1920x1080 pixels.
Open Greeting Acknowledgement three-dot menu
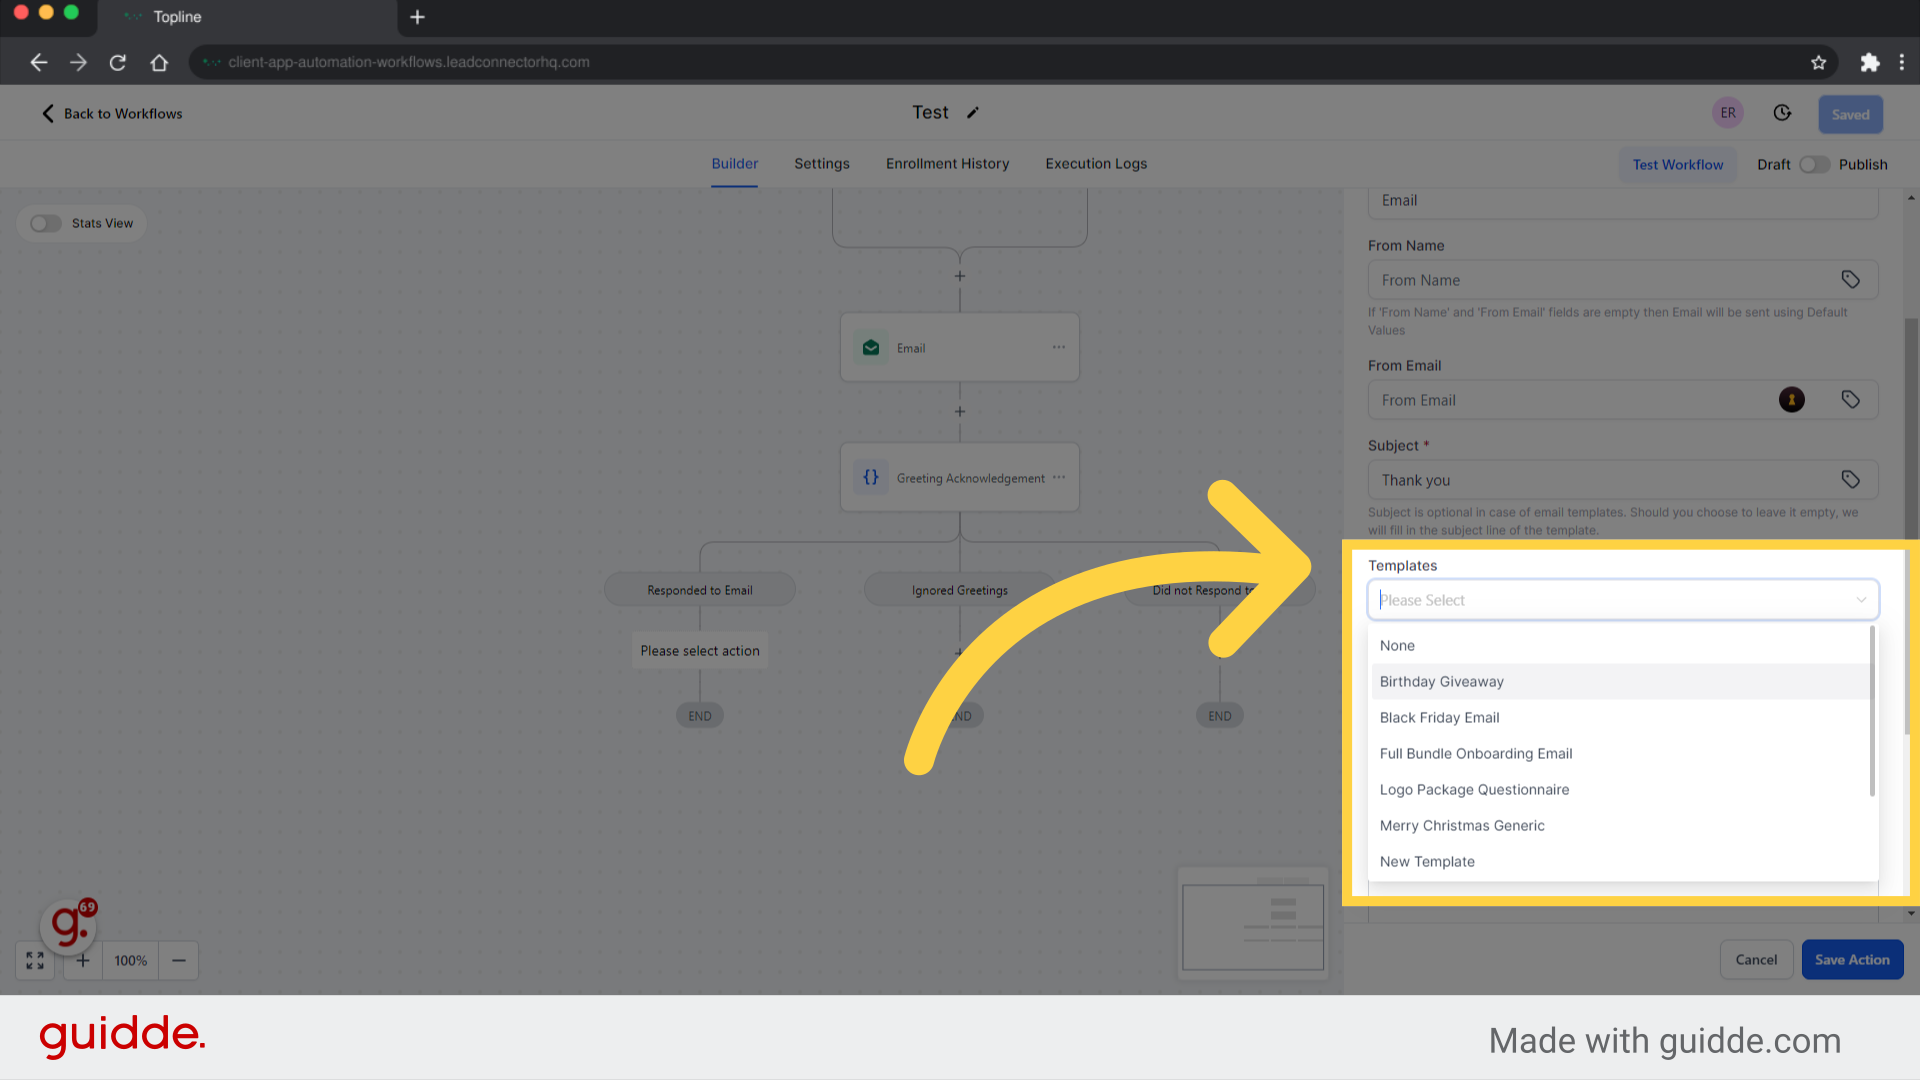1059,477
